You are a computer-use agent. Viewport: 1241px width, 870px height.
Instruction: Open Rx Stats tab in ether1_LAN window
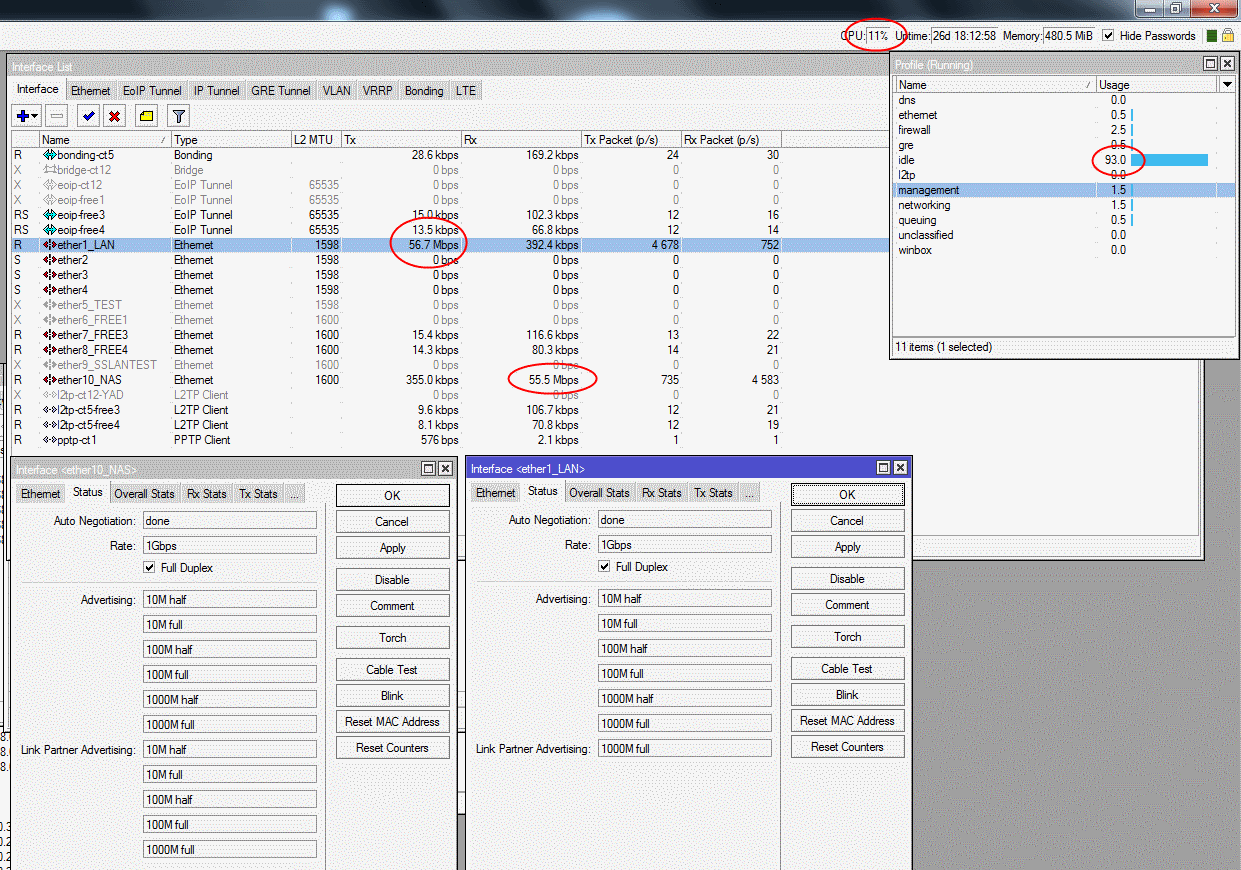click(x=662, y=492)
